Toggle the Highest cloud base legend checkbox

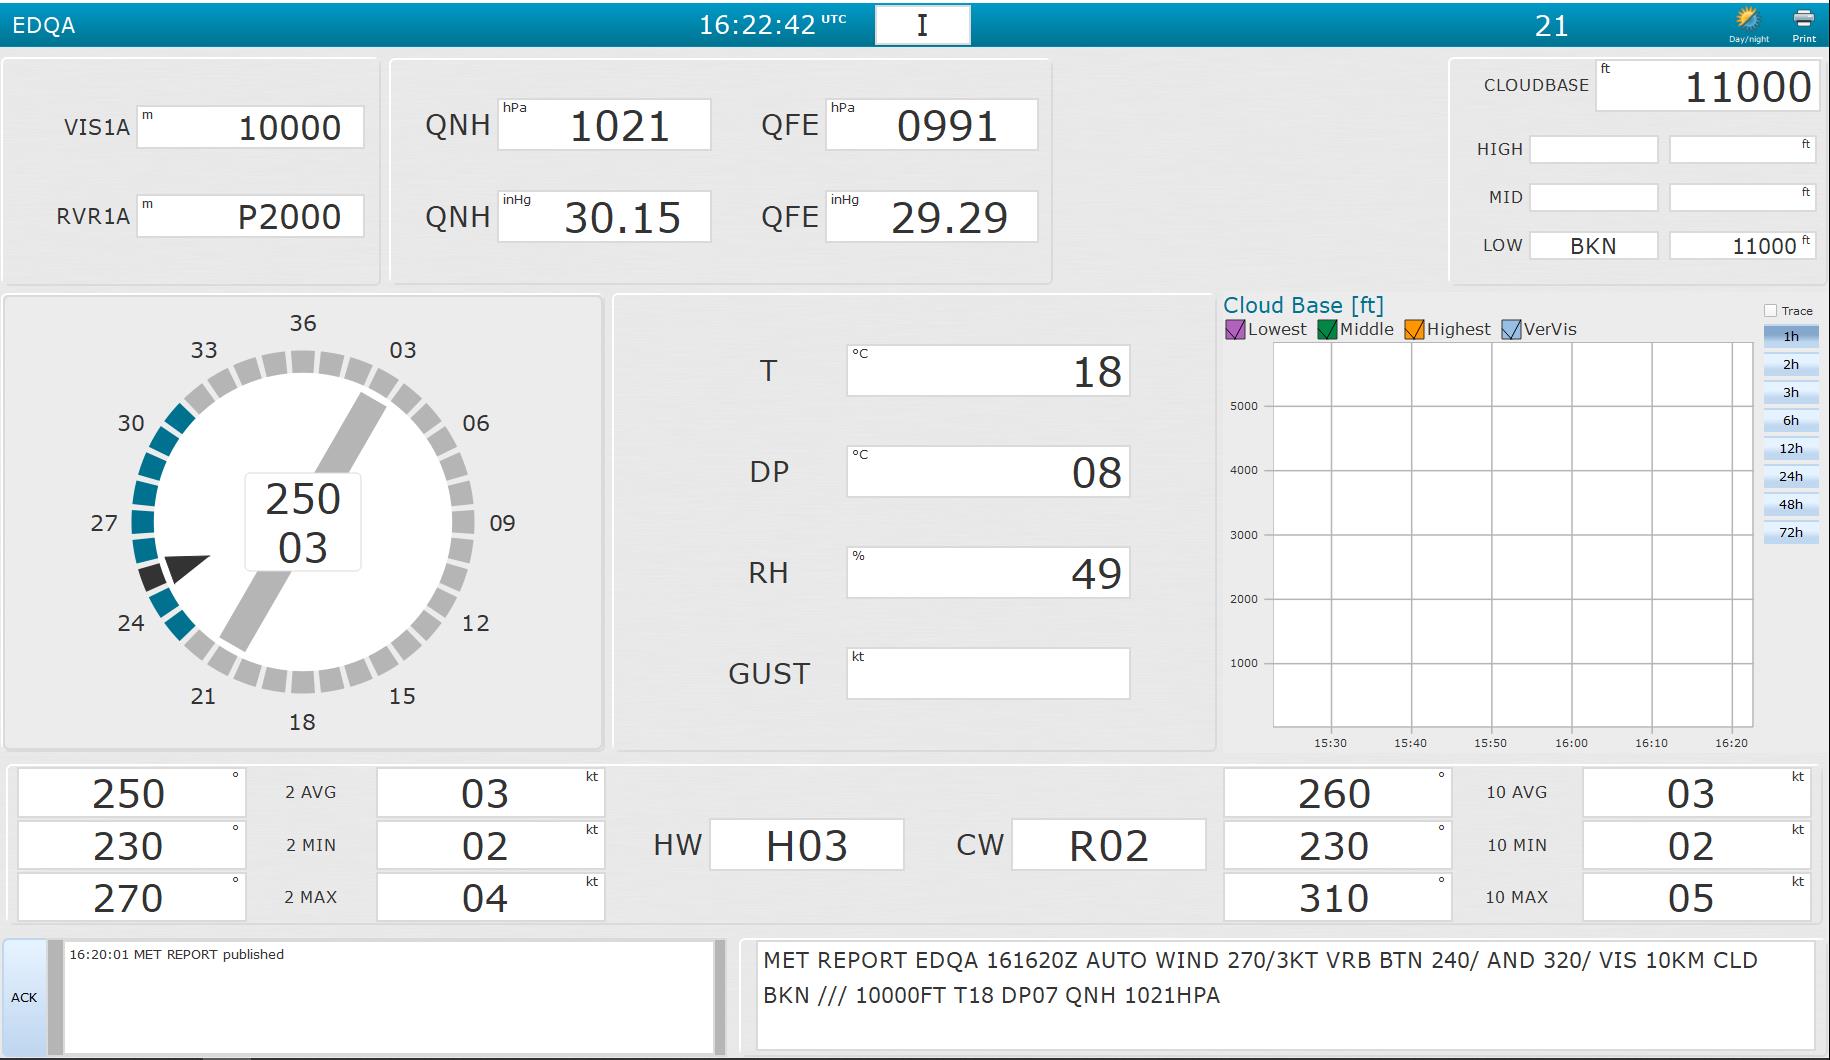click(1414, 330)
